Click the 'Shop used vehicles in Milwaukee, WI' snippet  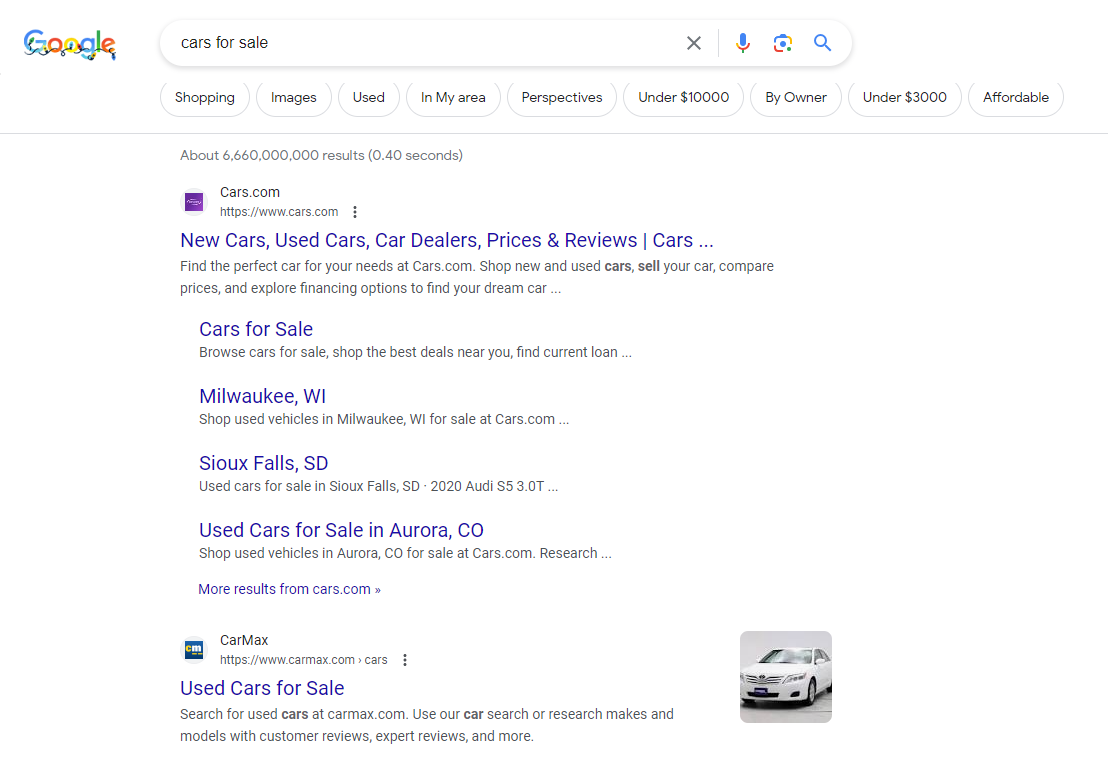(384, 420)
